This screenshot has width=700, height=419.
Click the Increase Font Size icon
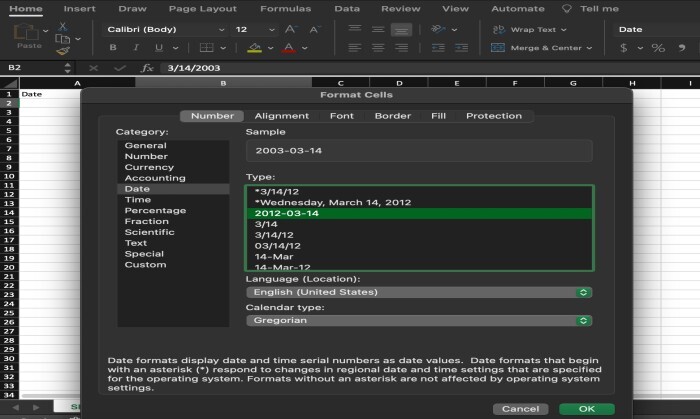(x=290, y=29)
